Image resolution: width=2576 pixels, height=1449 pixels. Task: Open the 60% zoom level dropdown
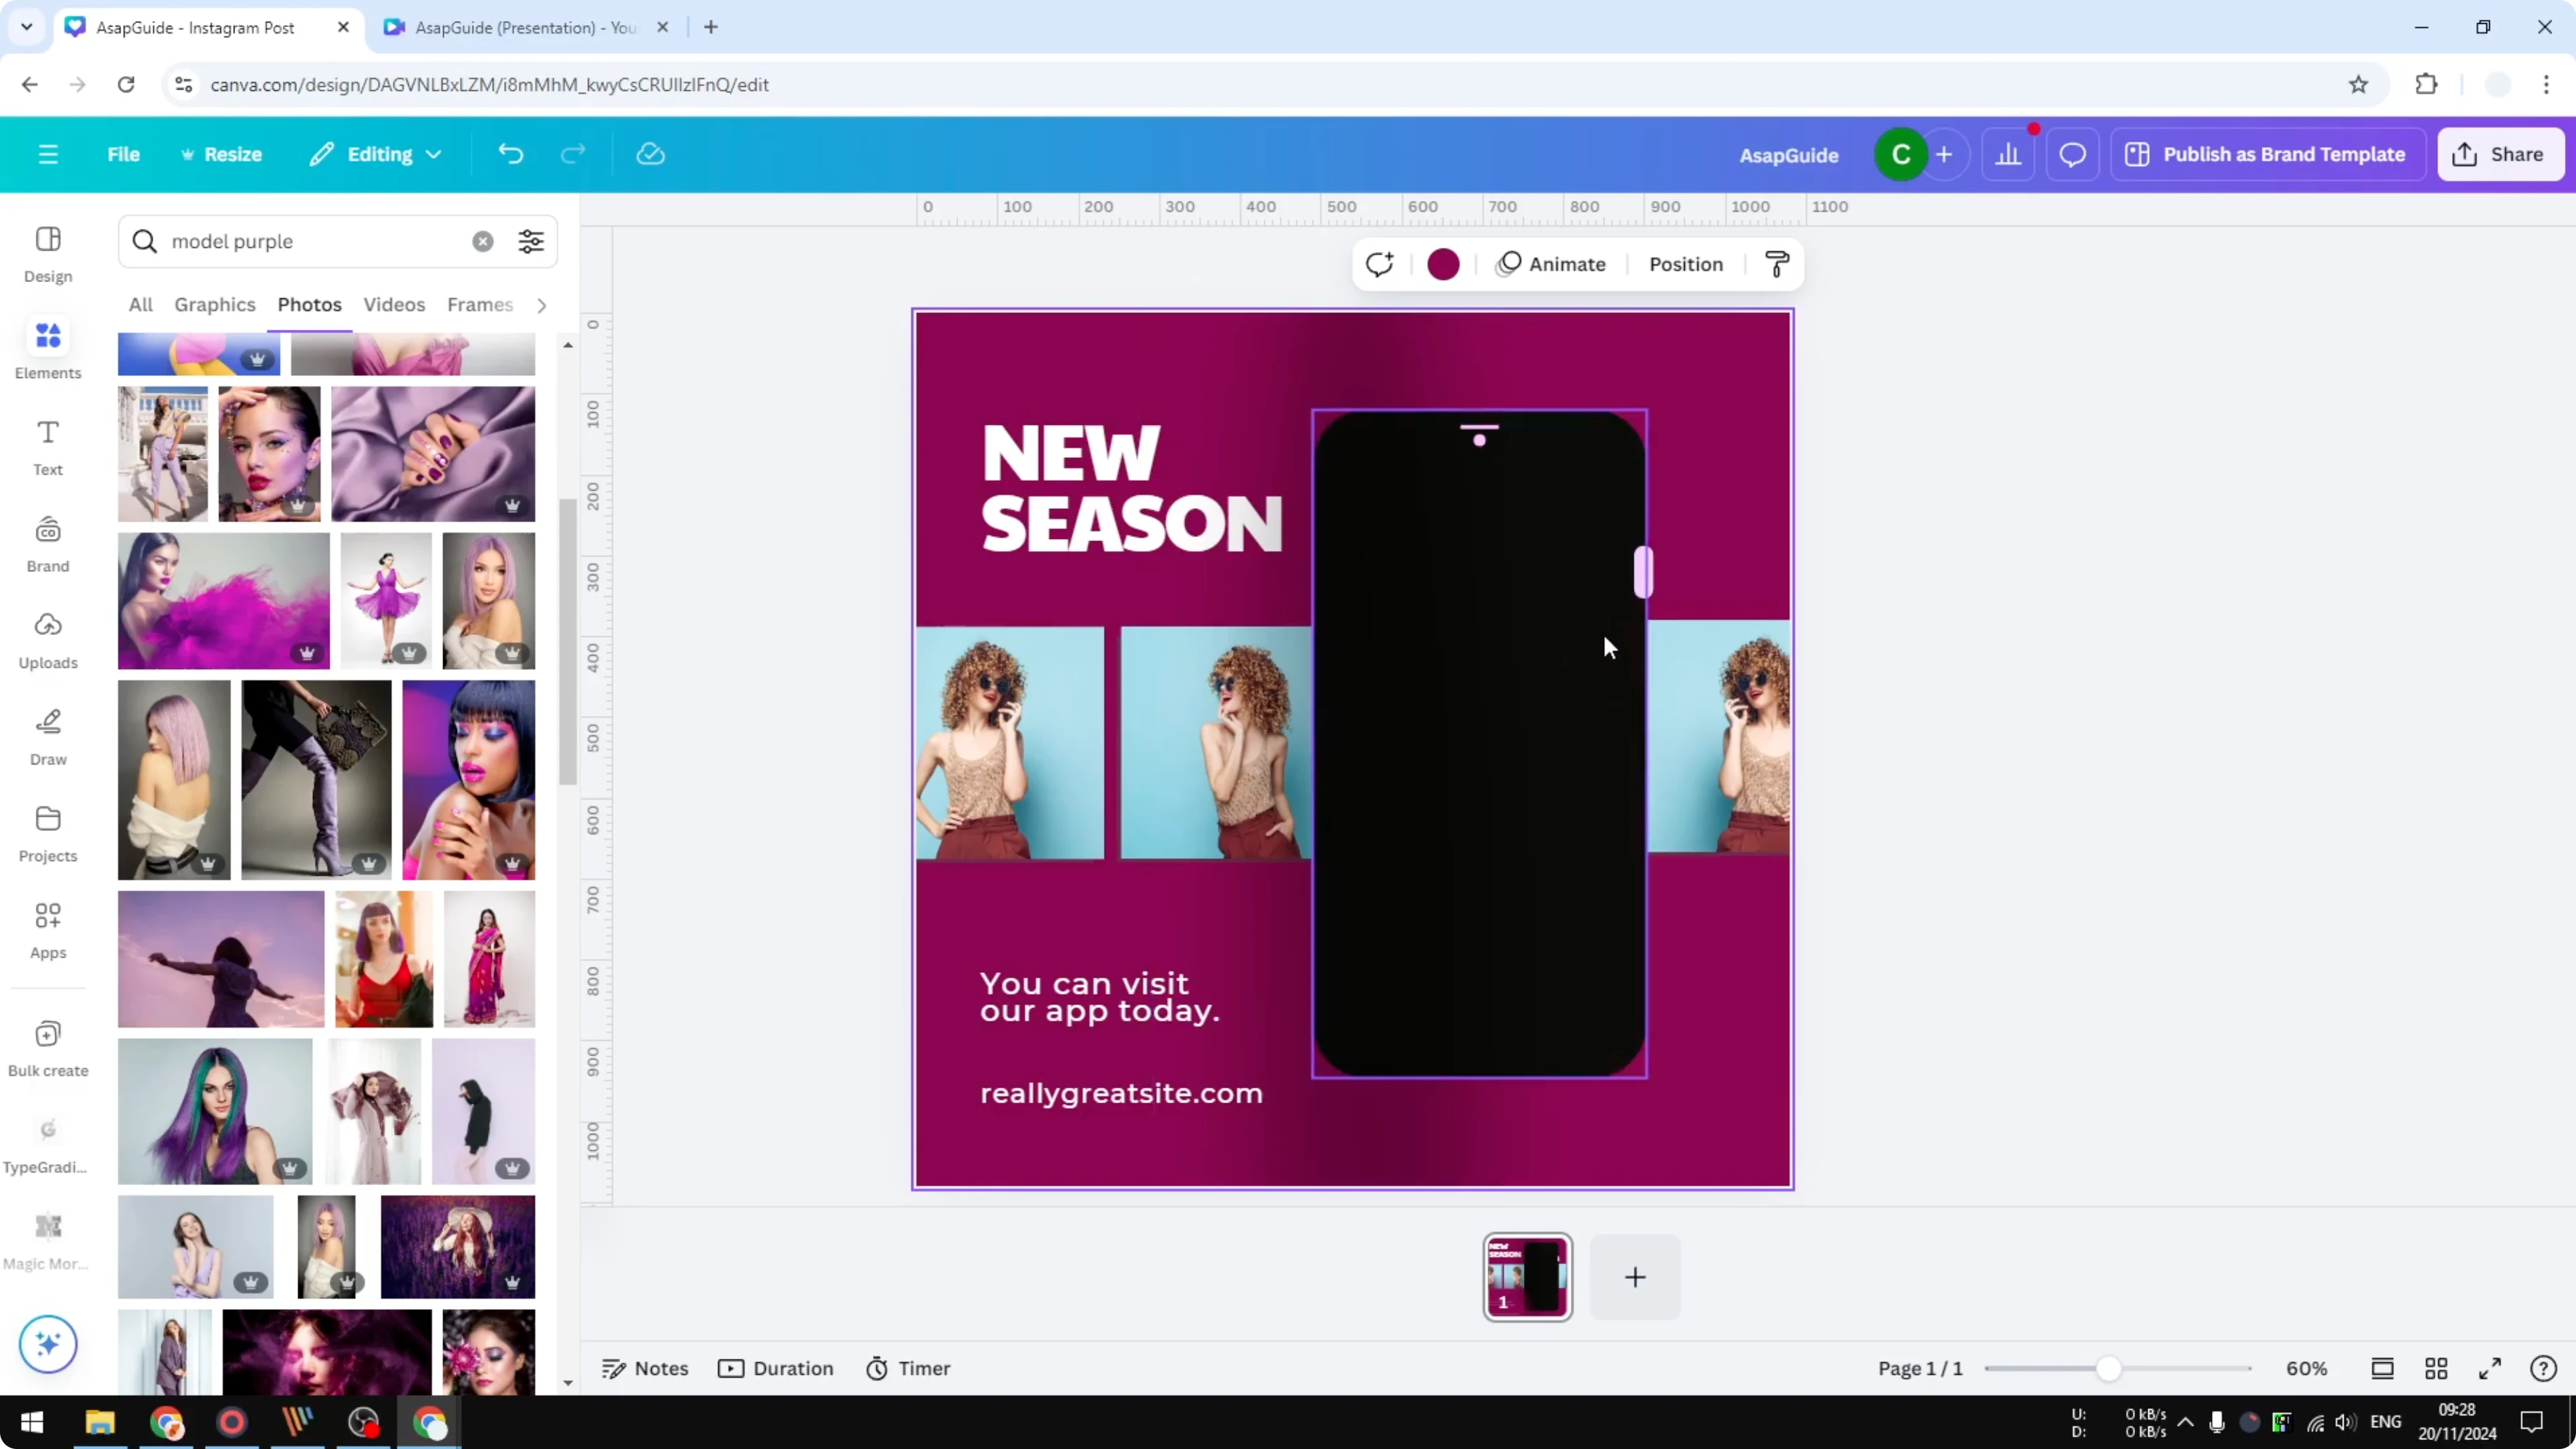point(2307,1368)
